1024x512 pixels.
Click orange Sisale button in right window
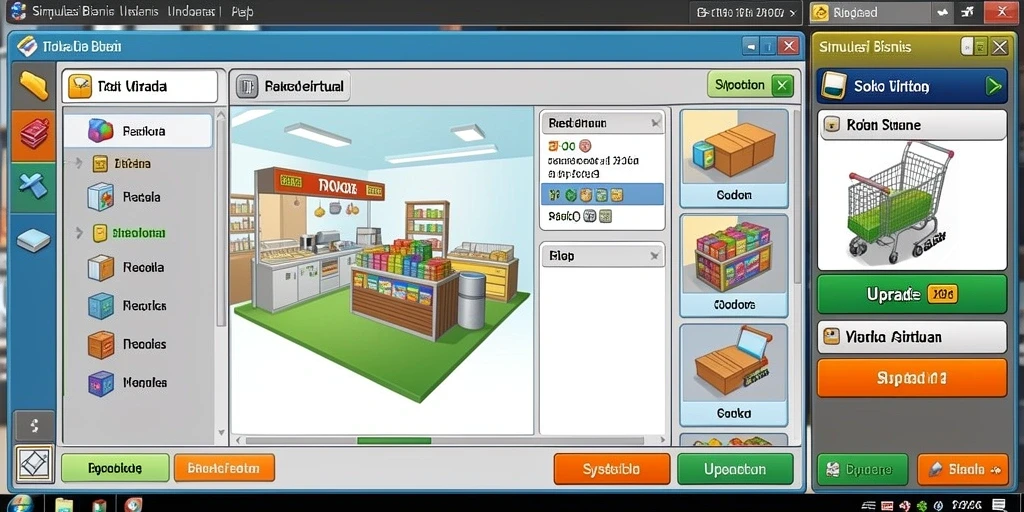tap(962, 469)
